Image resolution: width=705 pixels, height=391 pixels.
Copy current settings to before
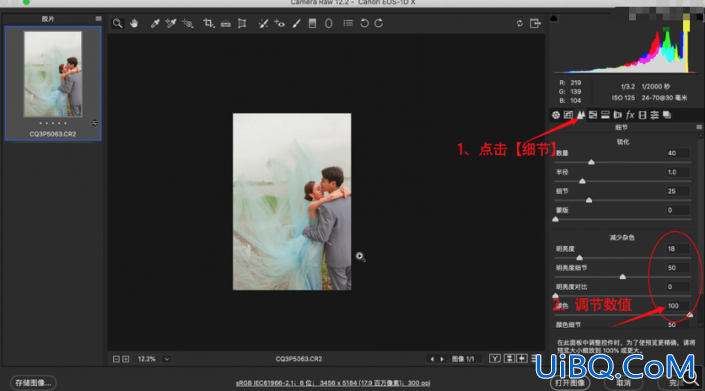(522, 359)
